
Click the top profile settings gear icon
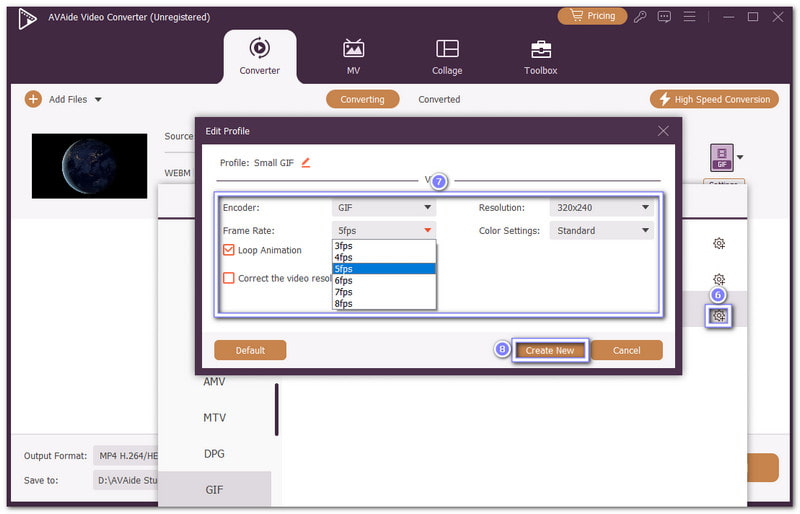tap(719, 243)
